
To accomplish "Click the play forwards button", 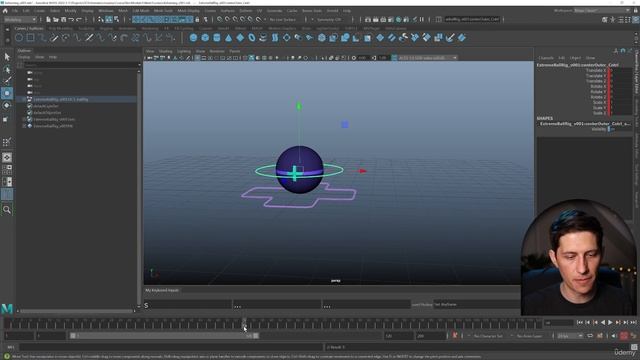I will (x=610, y=322).
